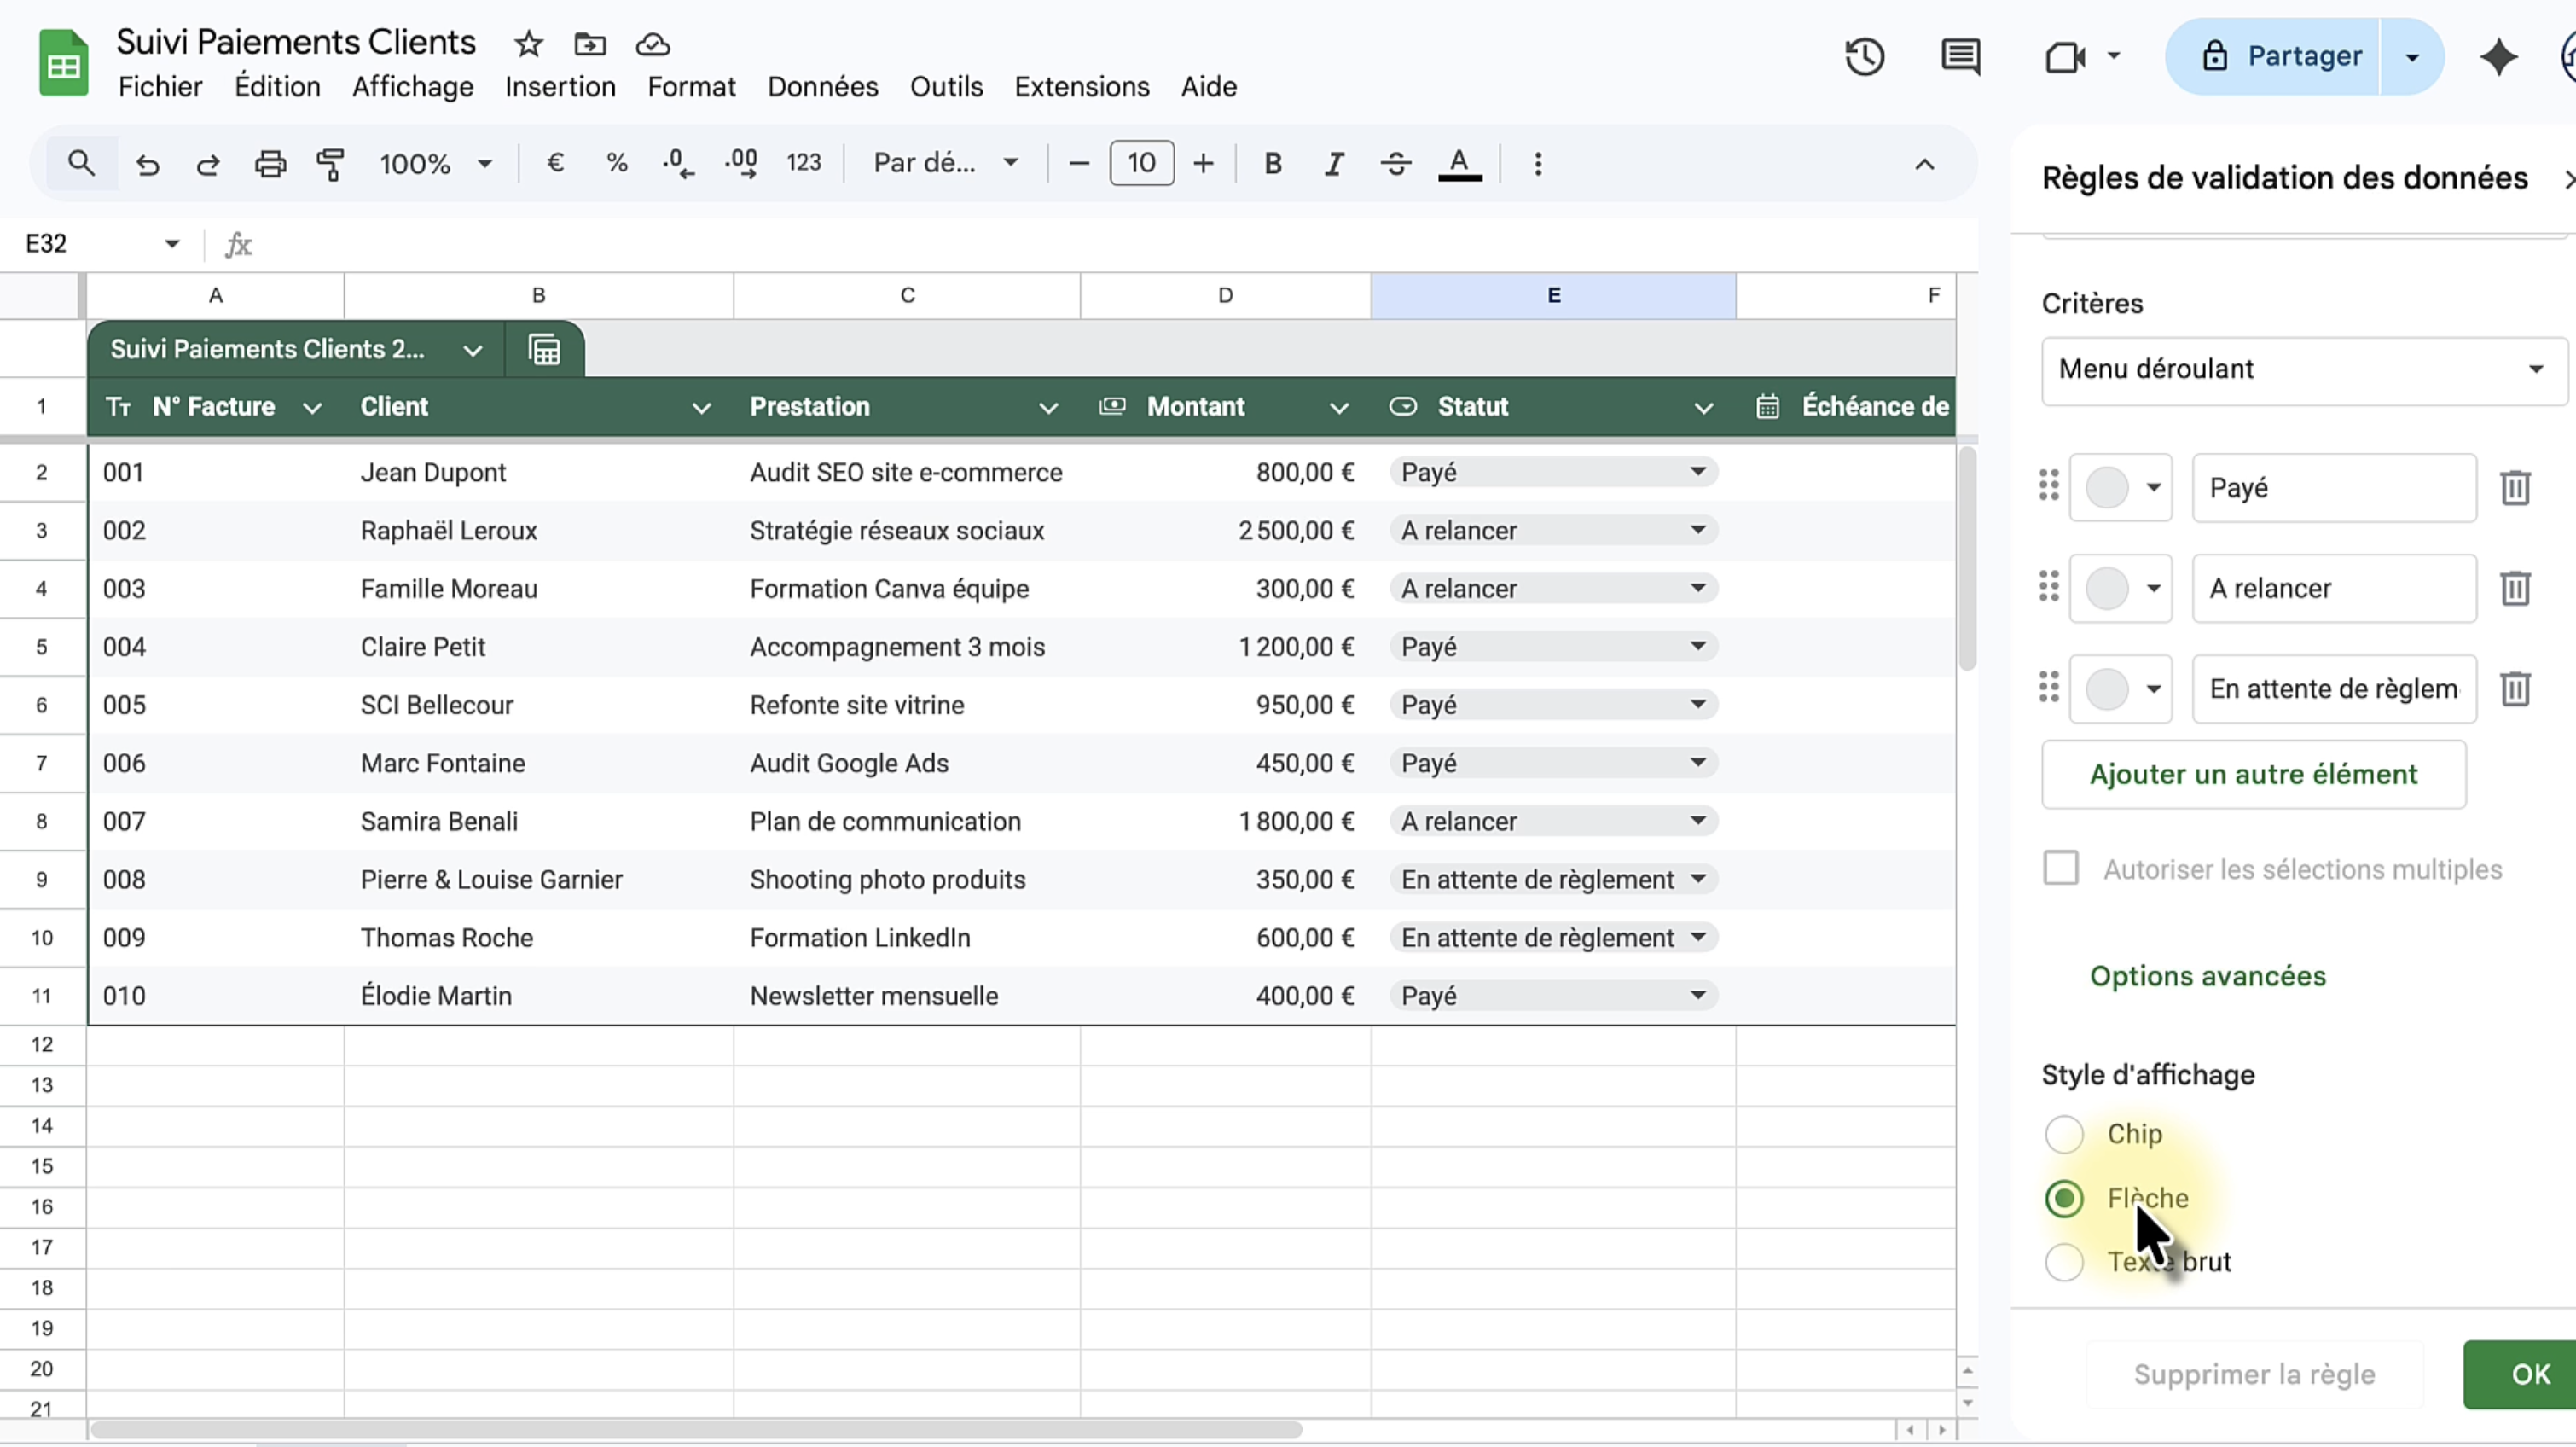Click the version history clock icon
The height and width of the screenshot is (1447, 2576).
point(1864,57)
